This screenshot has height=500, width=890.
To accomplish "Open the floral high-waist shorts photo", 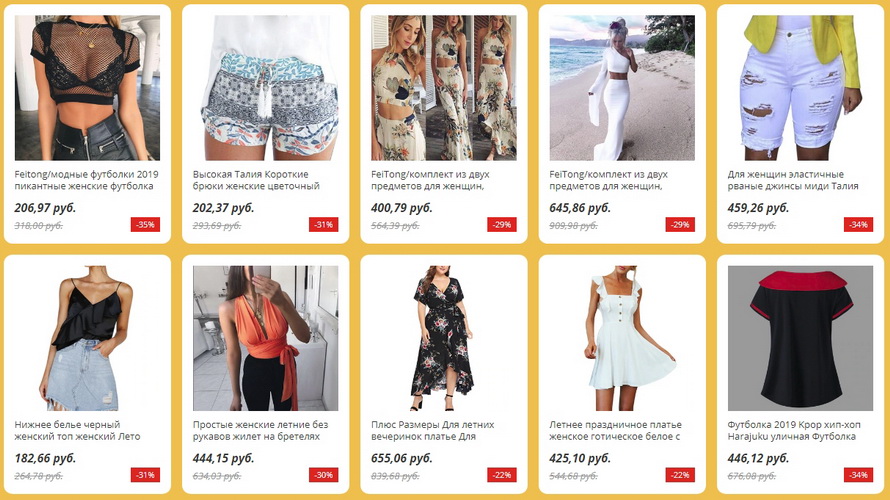I will 266,88.
